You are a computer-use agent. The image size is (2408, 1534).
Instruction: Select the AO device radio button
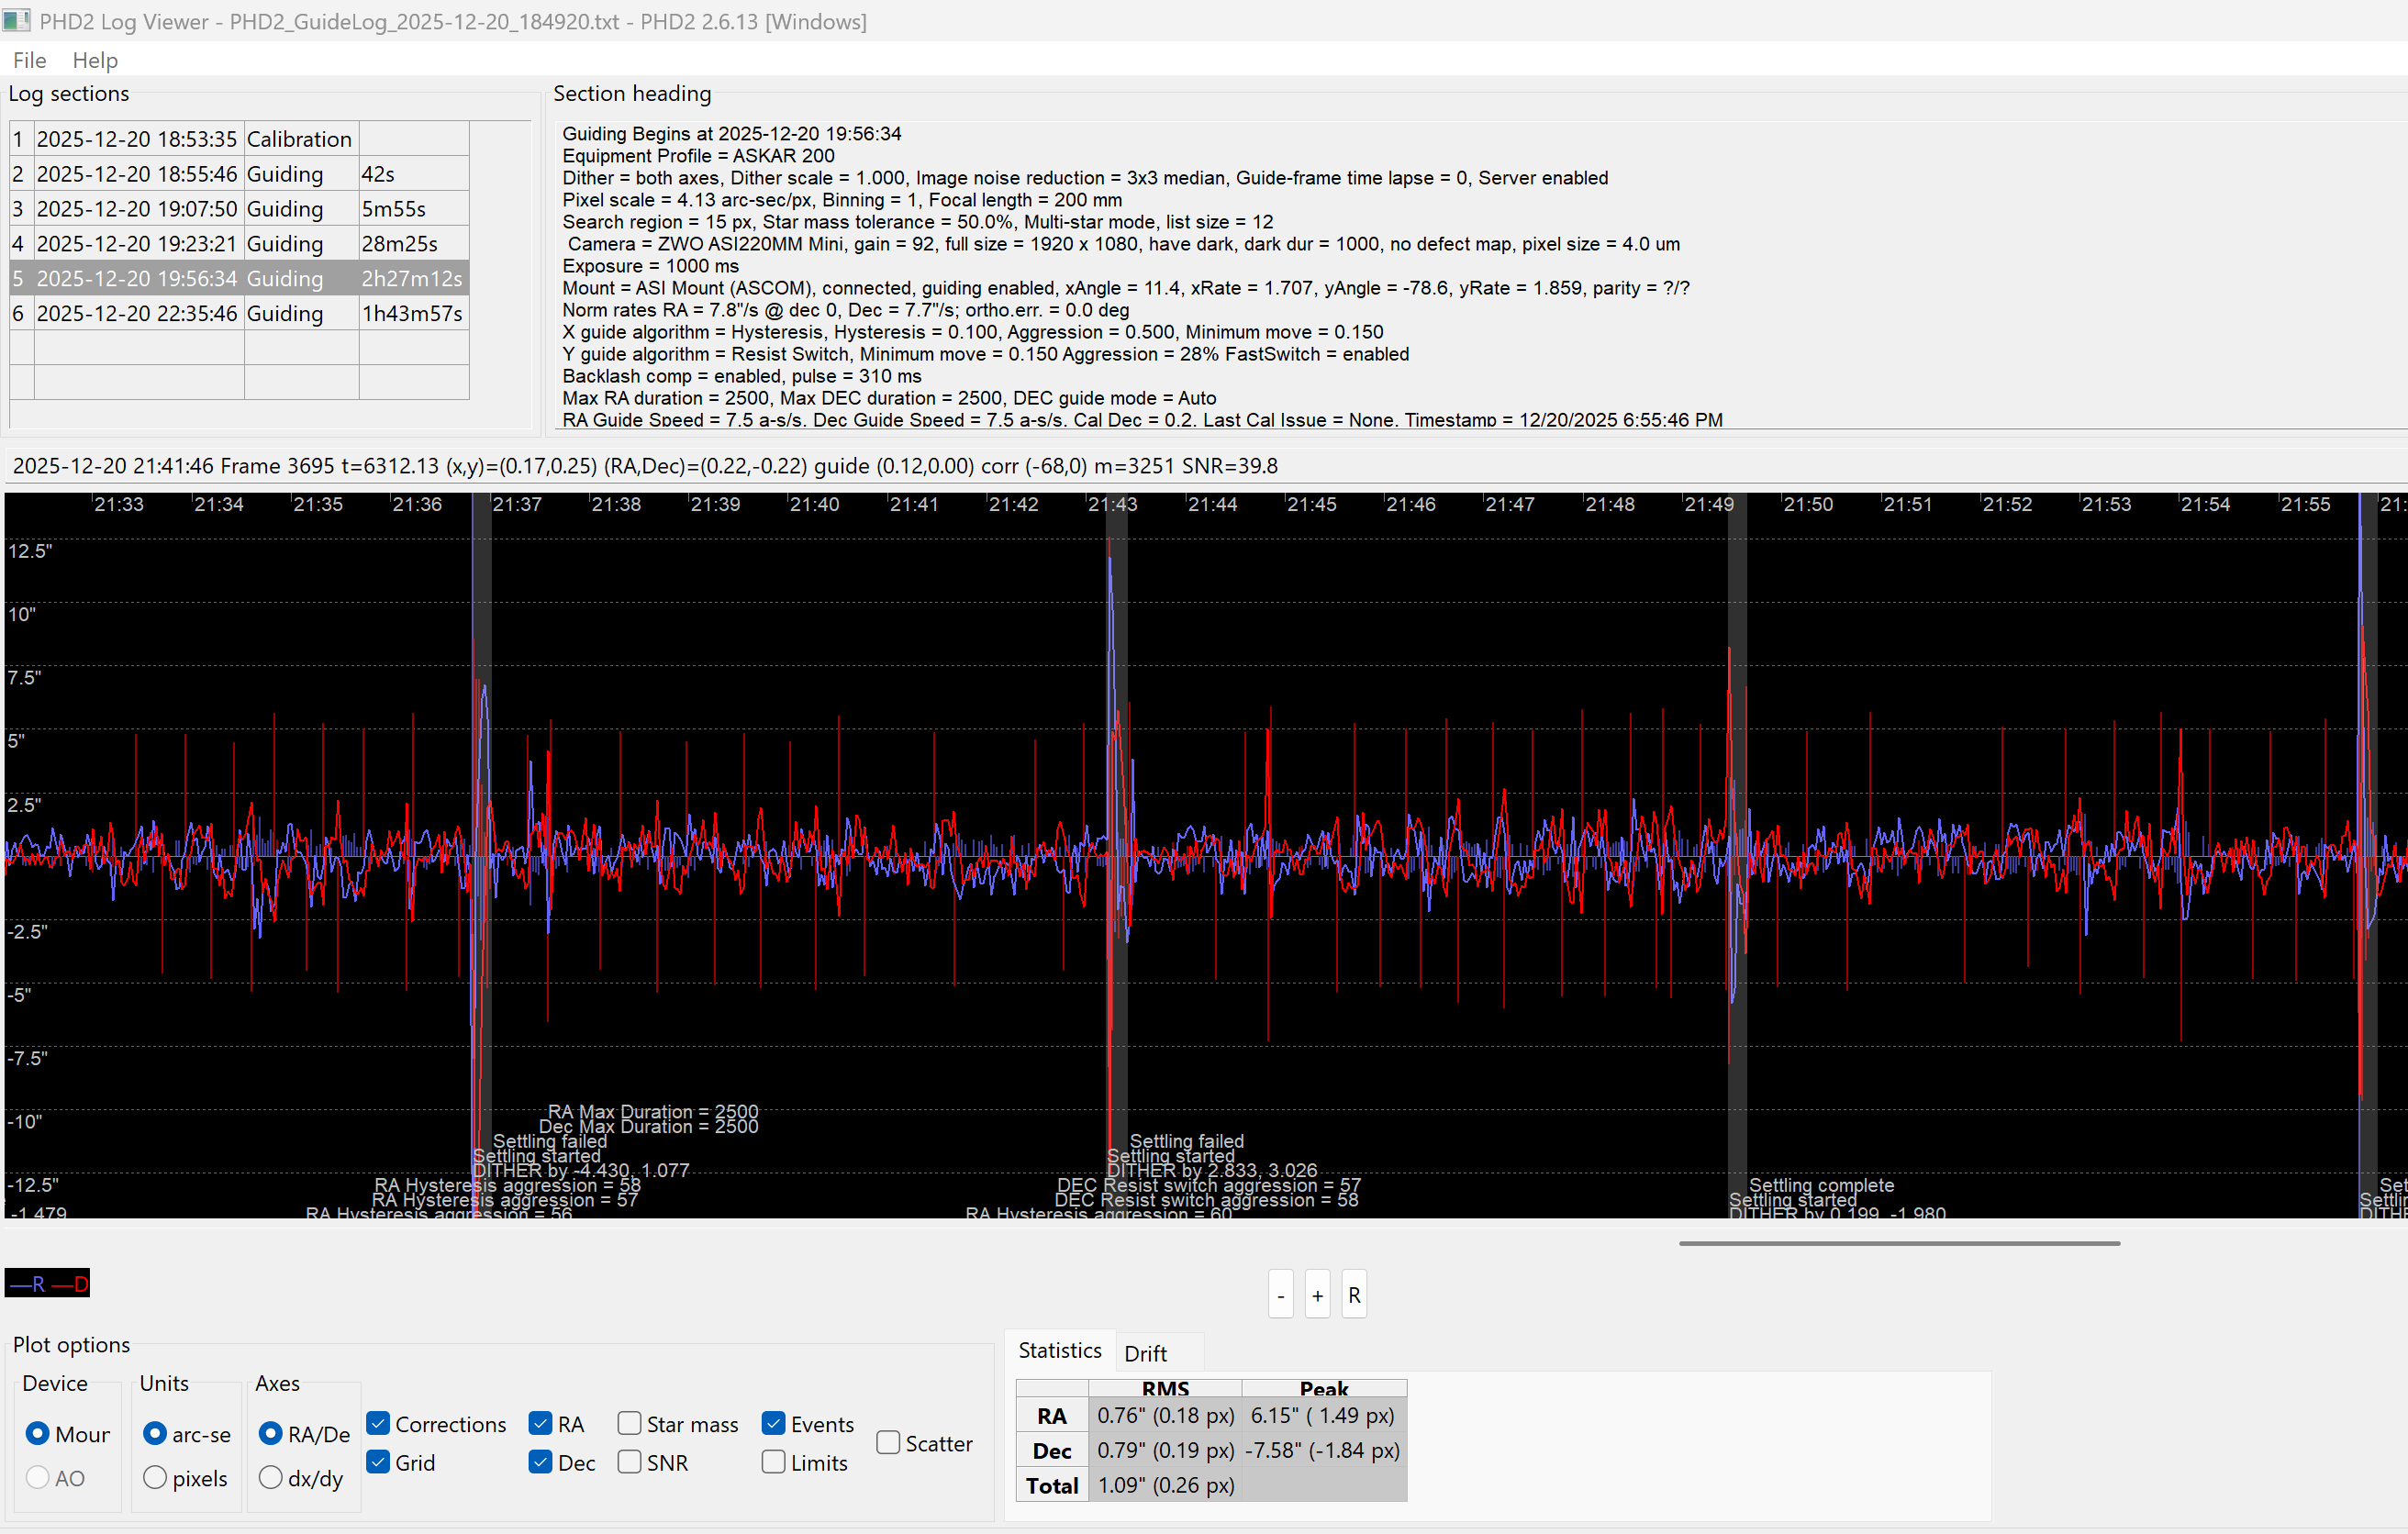click(38, 1477)
